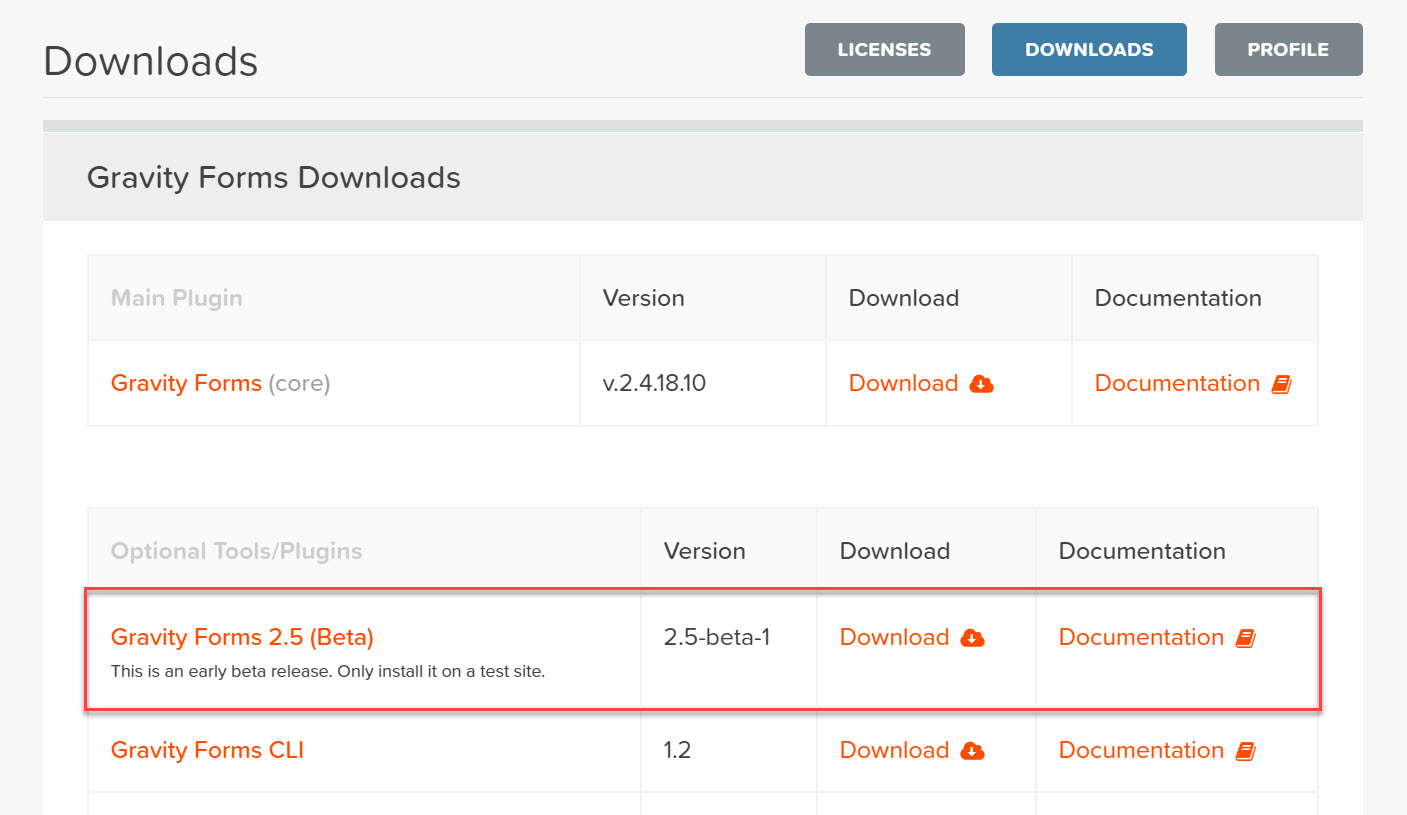Open Gravity Forms 2.5 (Beta) link
Viewport: 1407px width, 815px height.
pyautogui.click(x=242, y=637)
